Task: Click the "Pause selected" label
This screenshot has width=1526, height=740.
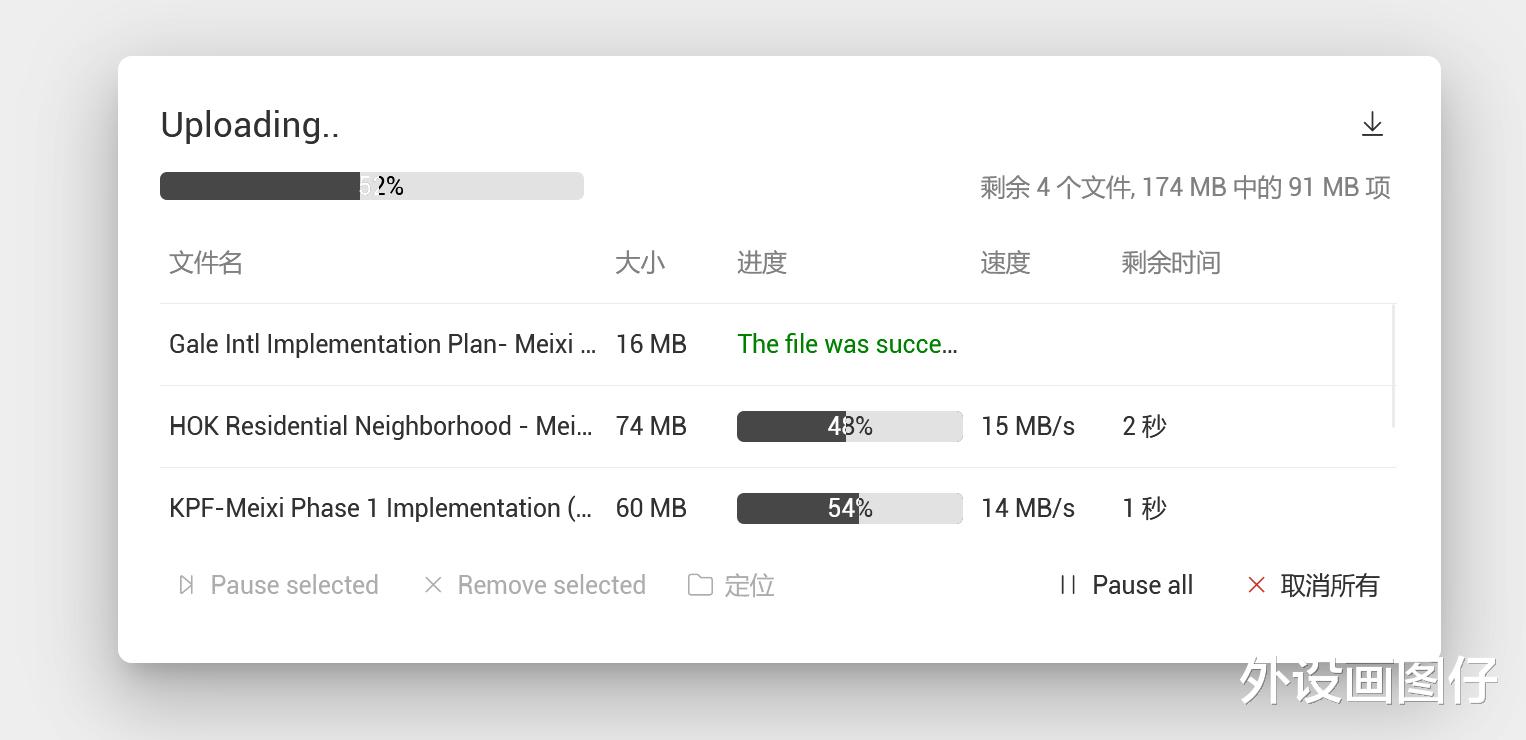Action: point(294,585)
